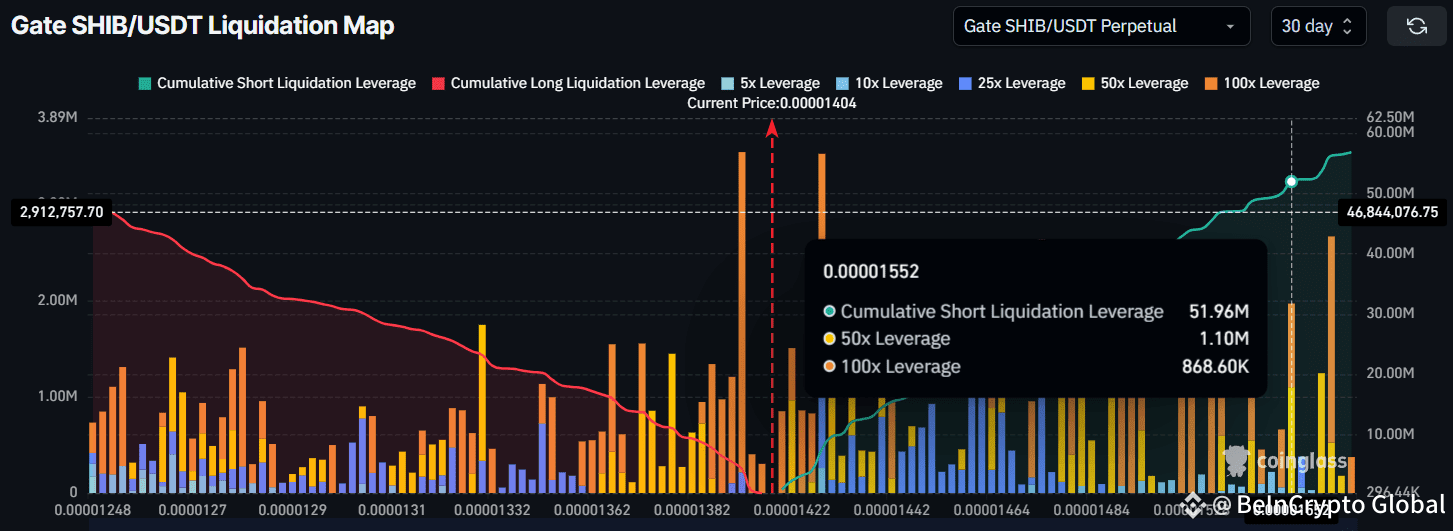Open the Gate SHIB/USDT Perpetual dropdown
Viewport: 1453px width, 531px height.
tap(1102, 26)
